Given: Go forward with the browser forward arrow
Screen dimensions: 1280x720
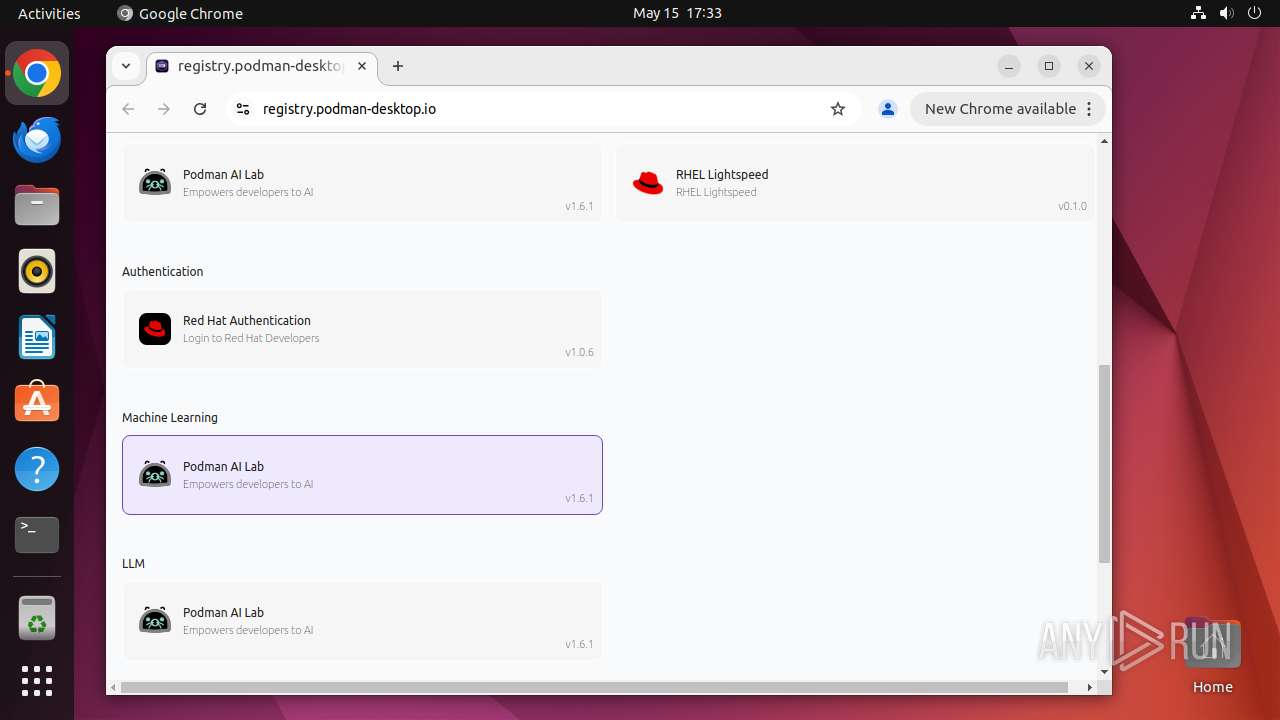Looking at the screenshot, I should point(164,109).
